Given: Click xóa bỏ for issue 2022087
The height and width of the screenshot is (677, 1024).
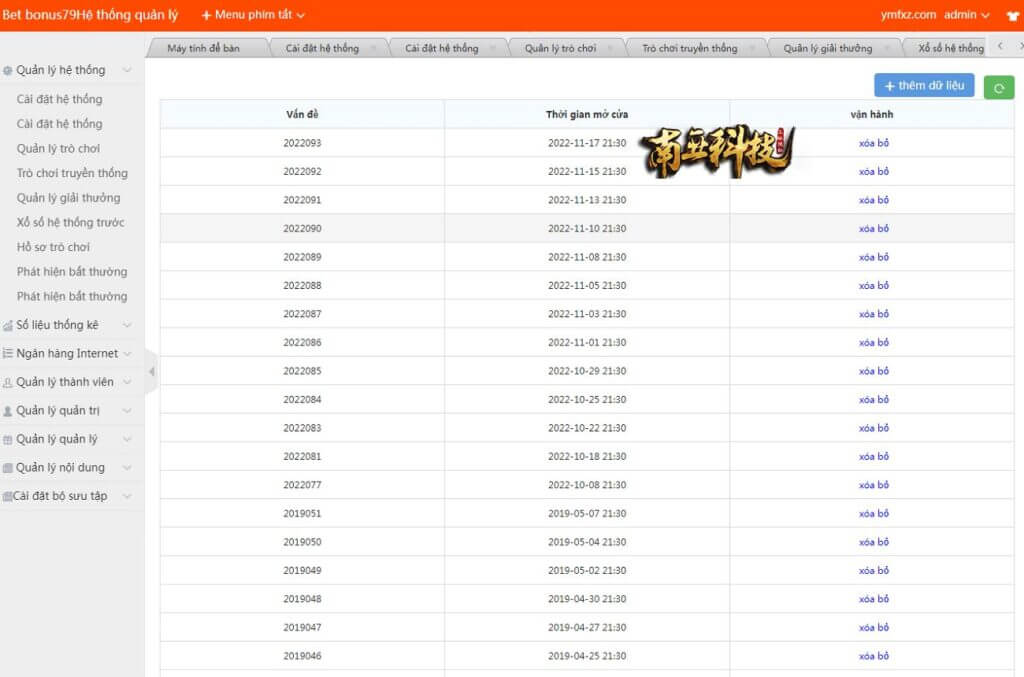Looking at the screenshot, I should [x=874, y=314].
